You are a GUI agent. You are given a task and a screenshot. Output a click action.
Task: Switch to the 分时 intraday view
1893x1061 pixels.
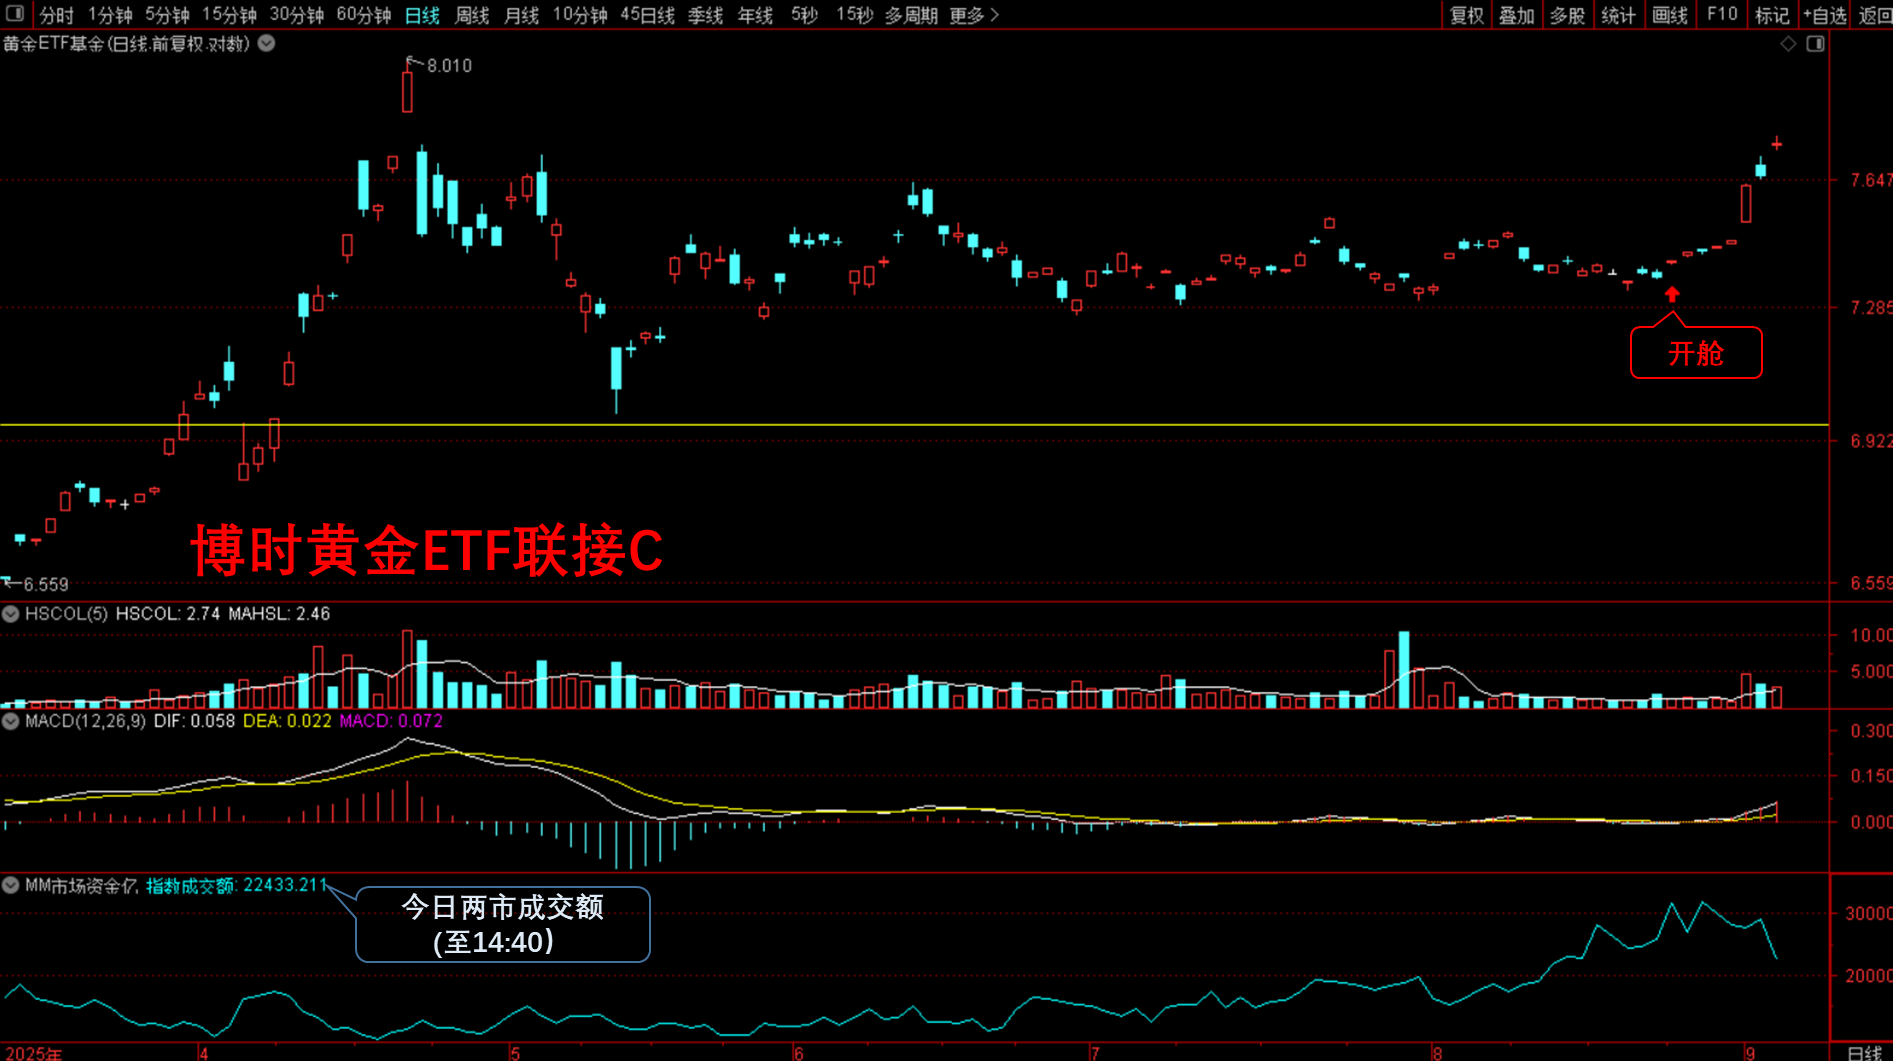coord(57,15)
